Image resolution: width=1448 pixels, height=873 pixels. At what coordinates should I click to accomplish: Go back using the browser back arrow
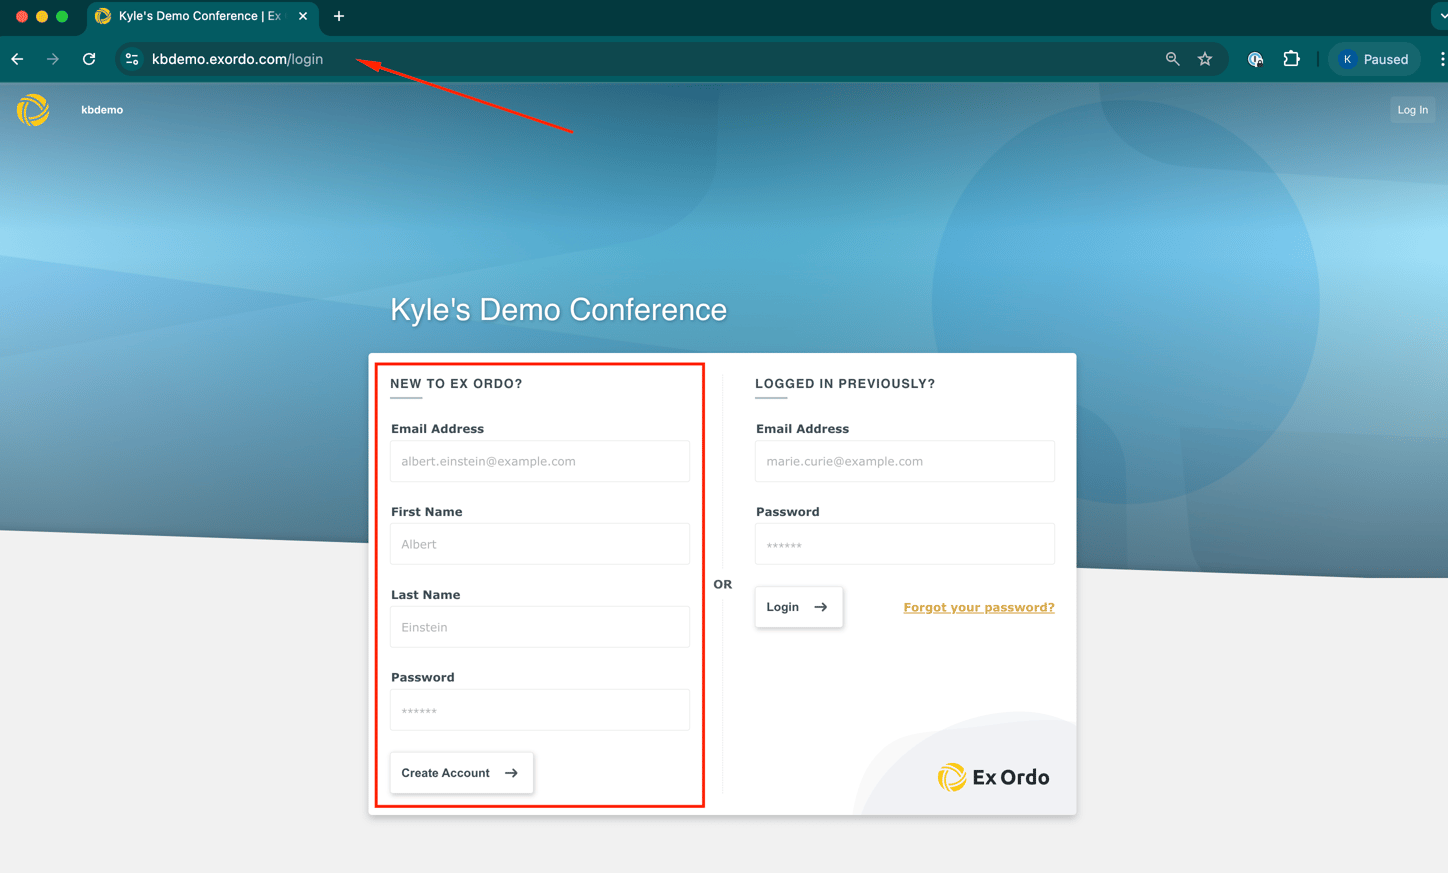pos(17,59)
